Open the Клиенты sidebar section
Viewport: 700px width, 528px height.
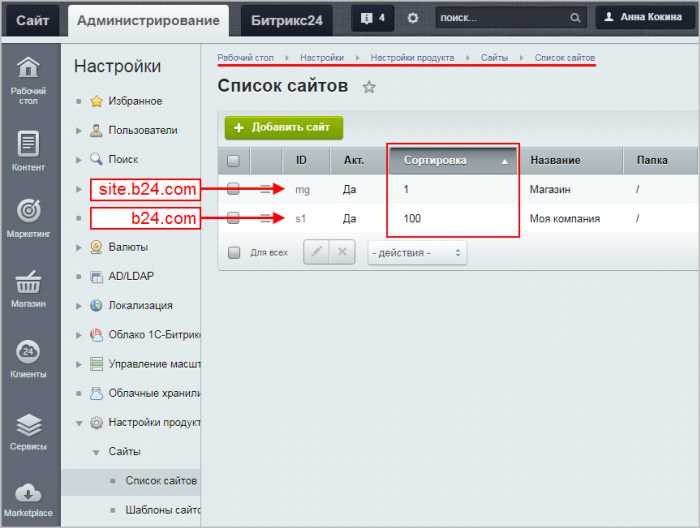28,359
